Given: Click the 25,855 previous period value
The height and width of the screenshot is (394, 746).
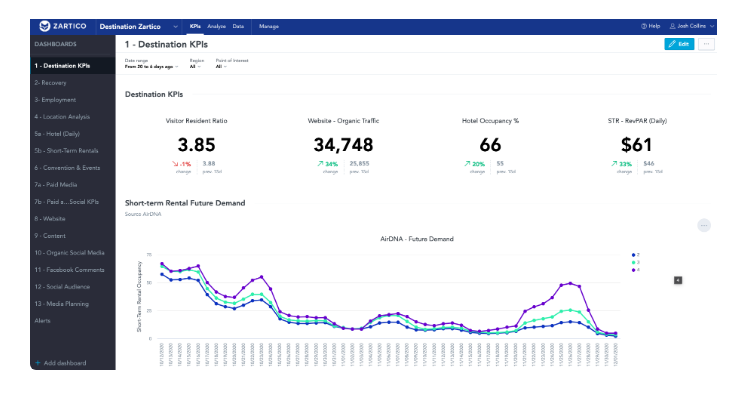Looking at the screenshot, I should coord(359,163).
